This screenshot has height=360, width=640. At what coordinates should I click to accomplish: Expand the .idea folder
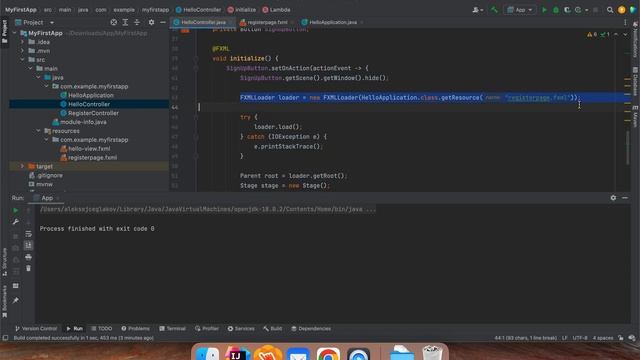coord(22,42)
